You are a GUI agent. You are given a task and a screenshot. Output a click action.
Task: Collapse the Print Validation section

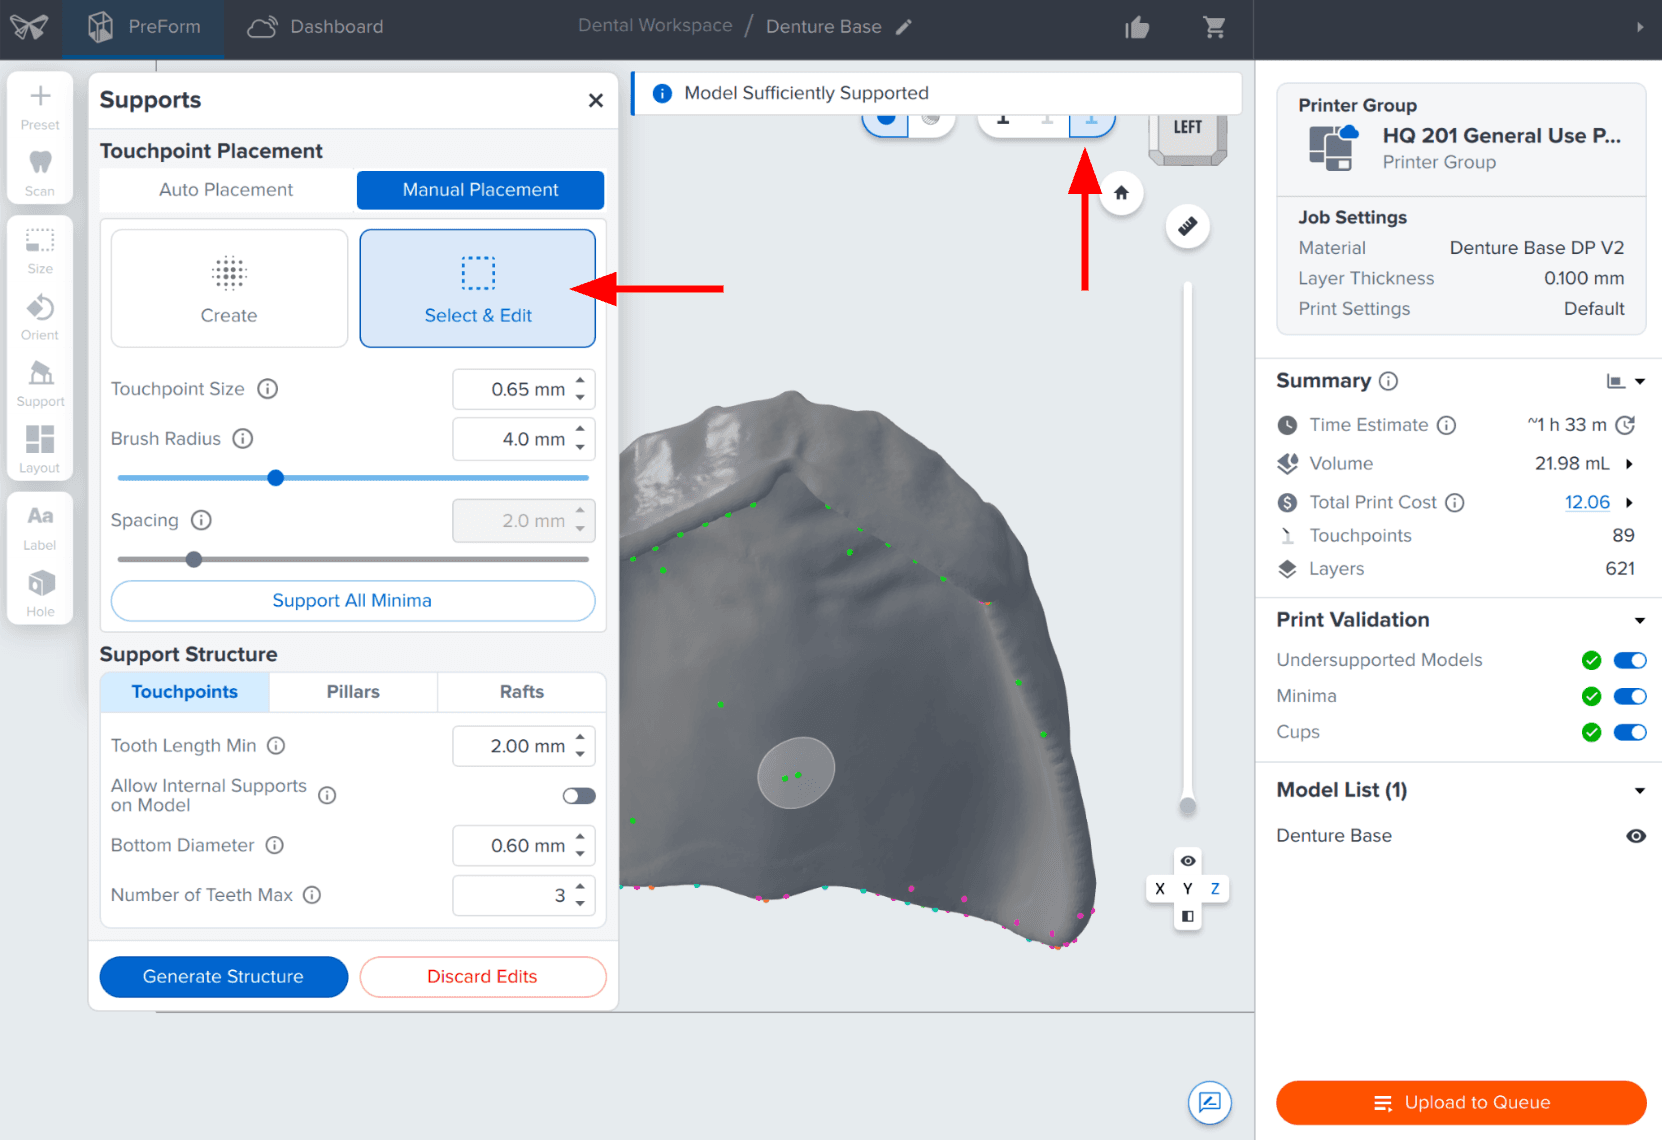click(x=1640, y=621)
